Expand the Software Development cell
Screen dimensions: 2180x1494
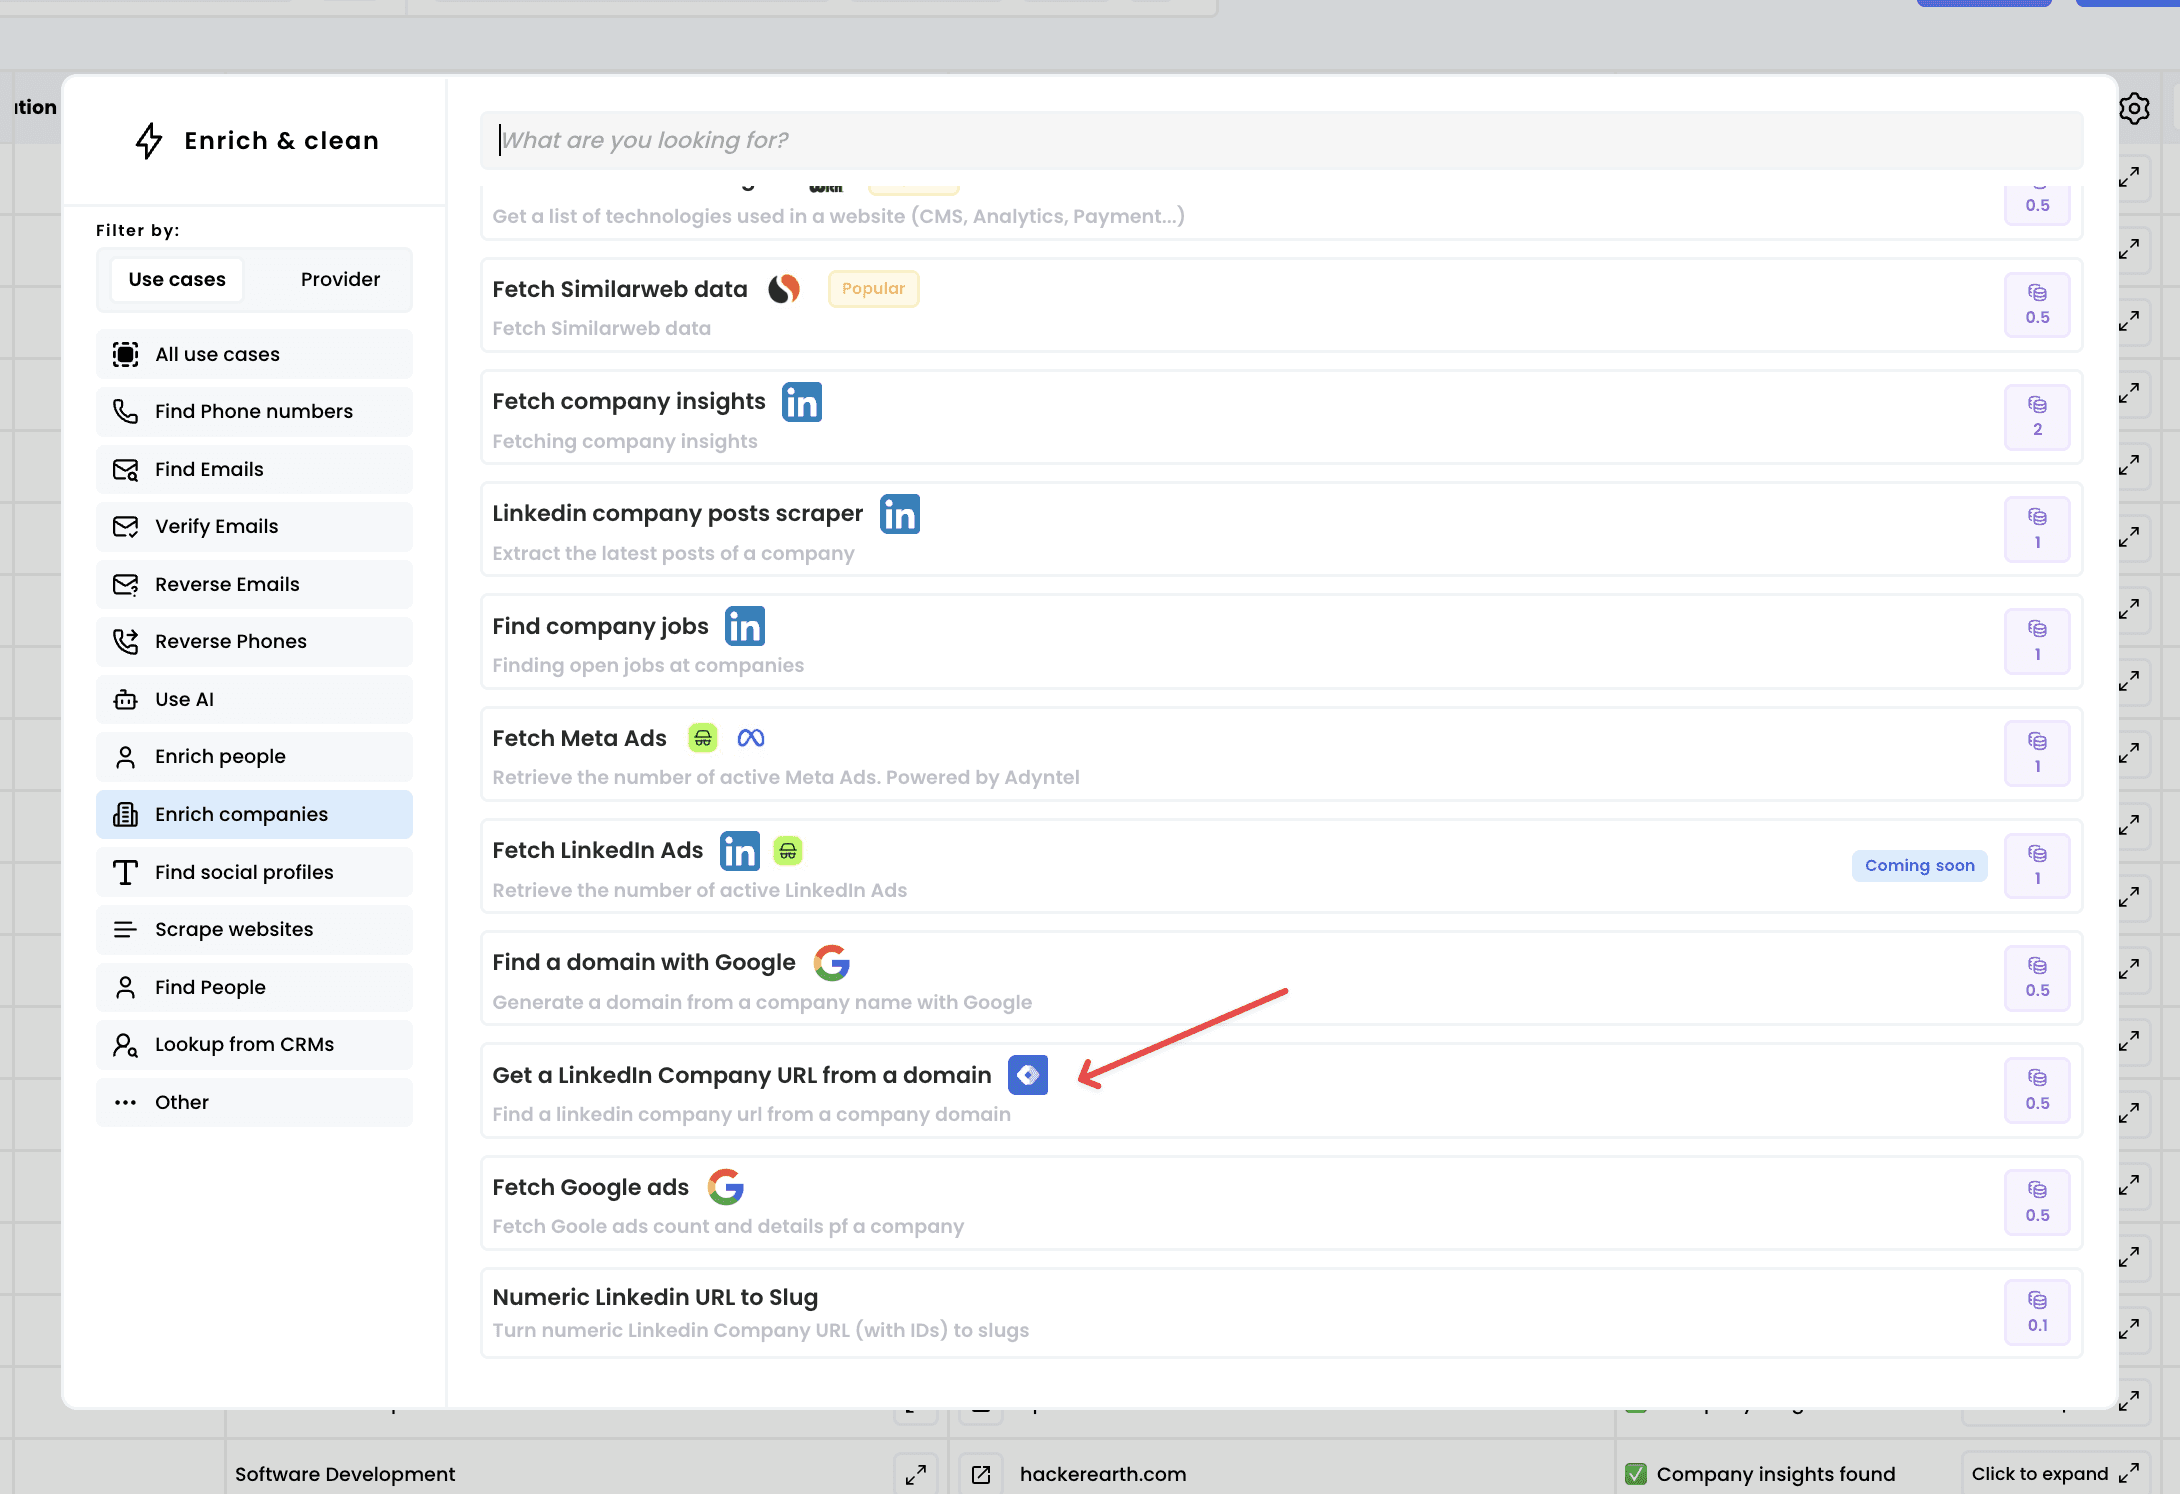(915, 1474)
